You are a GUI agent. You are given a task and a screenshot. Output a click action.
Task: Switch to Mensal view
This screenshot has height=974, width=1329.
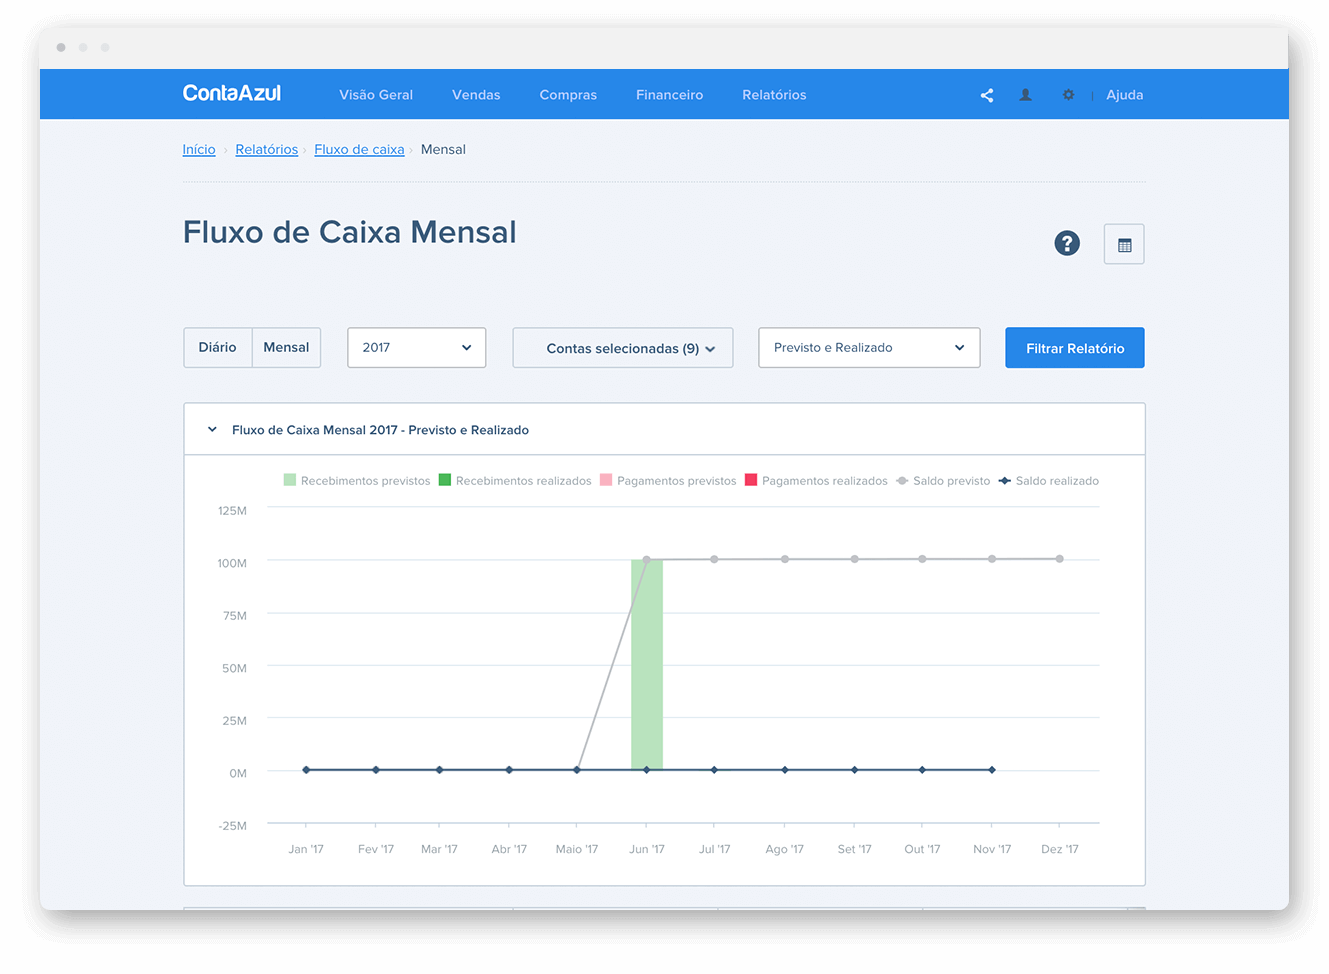click(286, 347)
